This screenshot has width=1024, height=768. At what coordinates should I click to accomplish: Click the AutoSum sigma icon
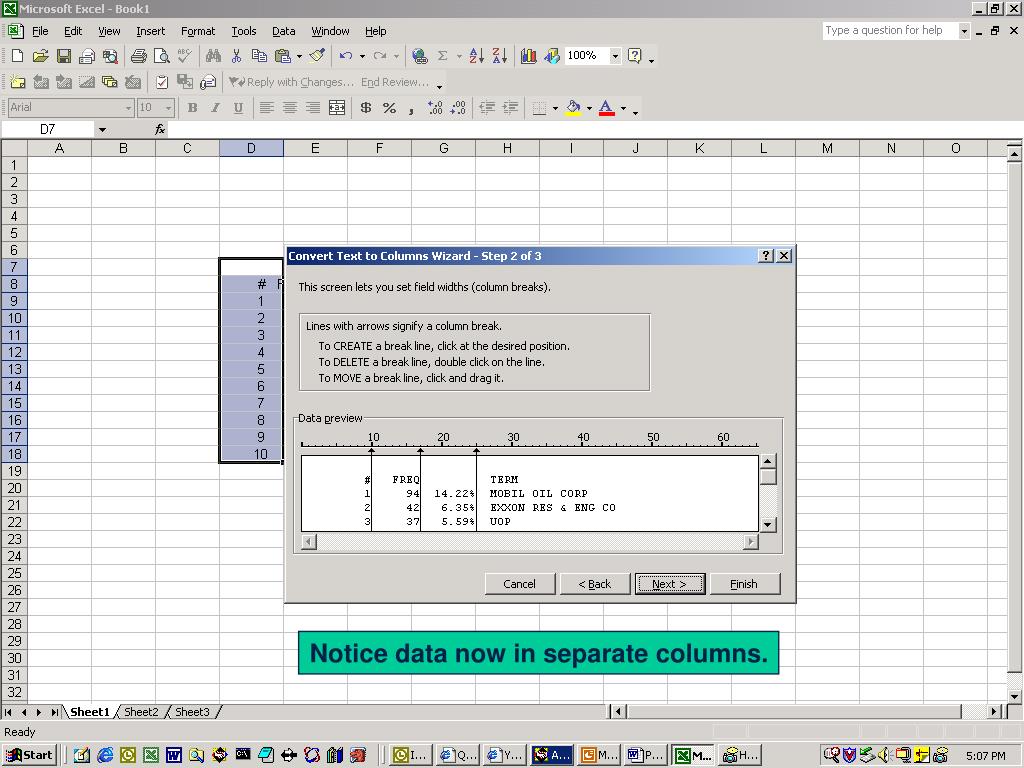[x=443, y=56]
